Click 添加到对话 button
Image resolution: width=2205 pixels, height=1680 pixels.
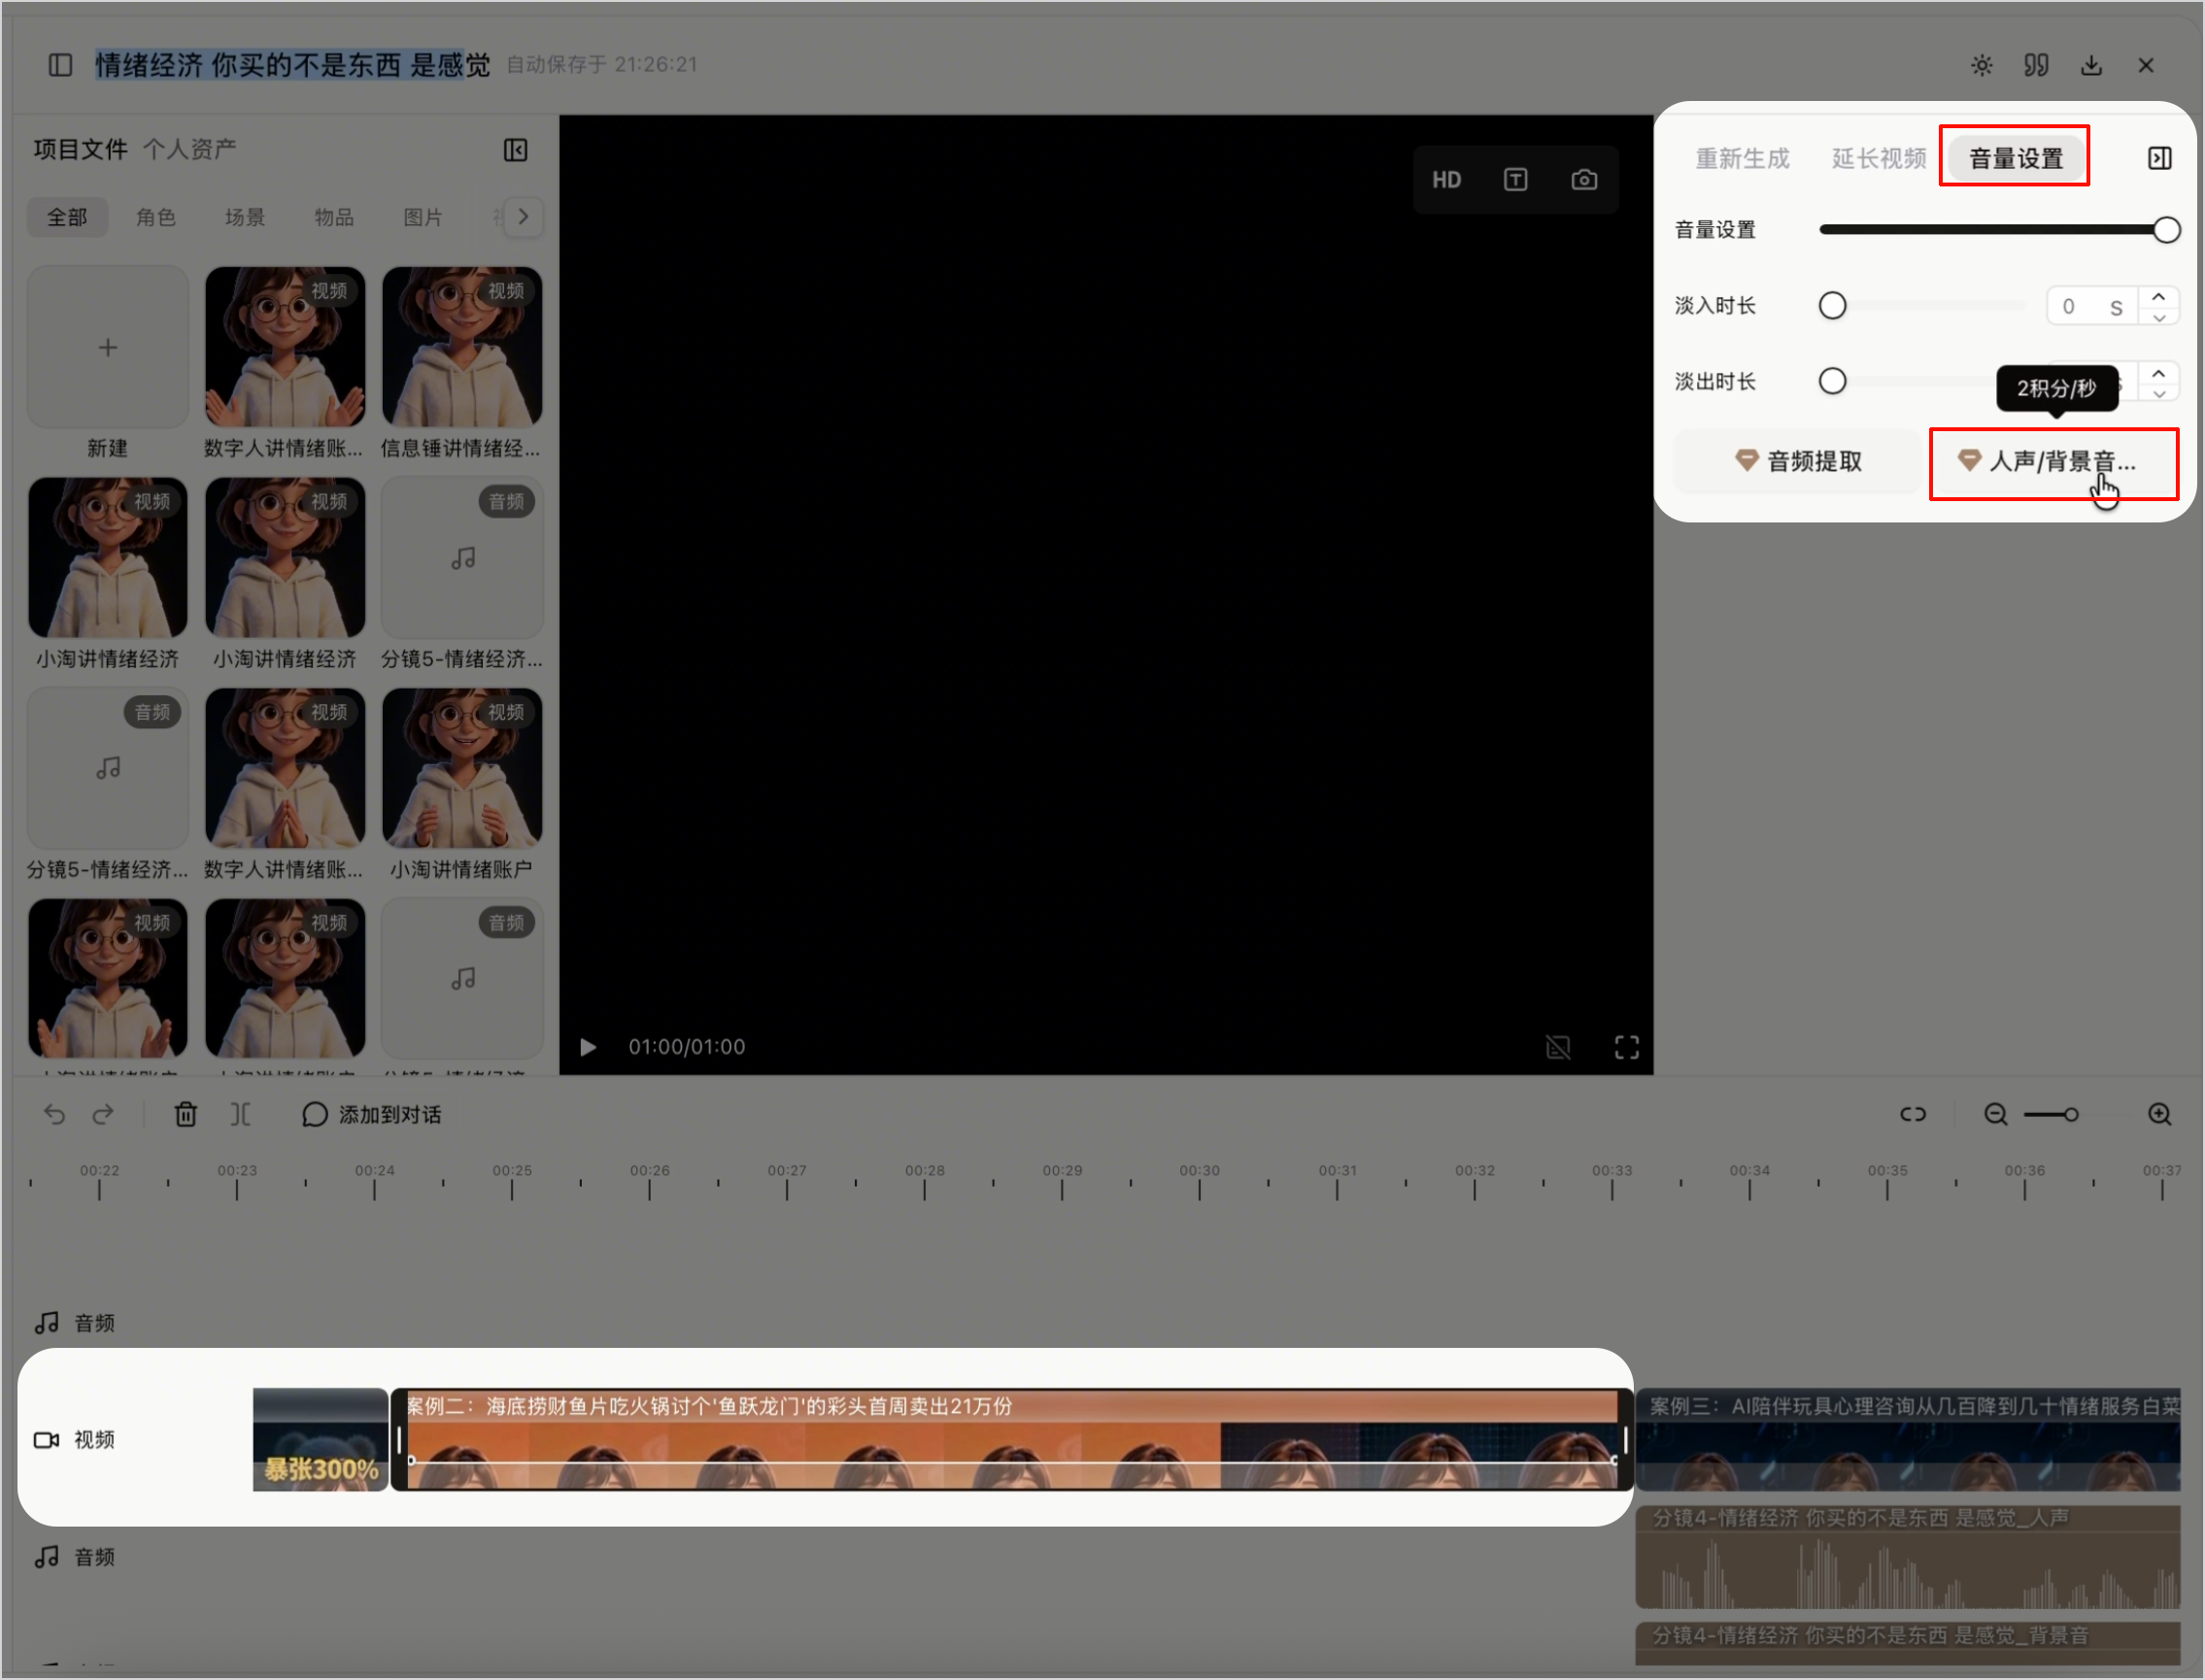(371, 1114)
